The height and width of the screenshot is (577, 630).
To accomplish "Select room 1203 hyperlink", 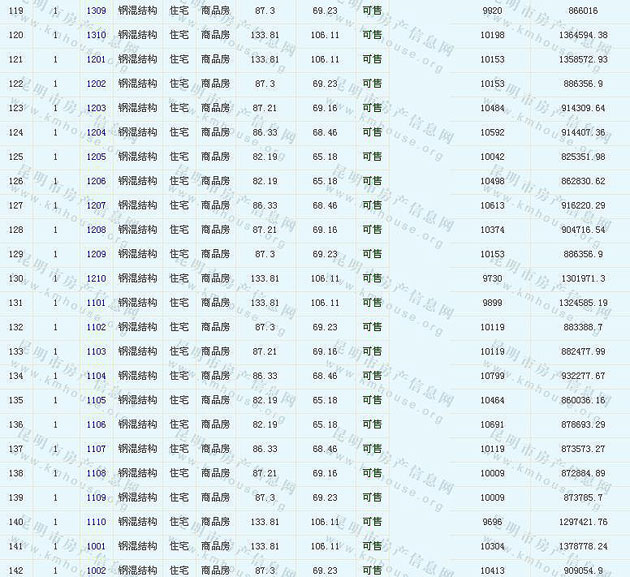I will [96, 108].
